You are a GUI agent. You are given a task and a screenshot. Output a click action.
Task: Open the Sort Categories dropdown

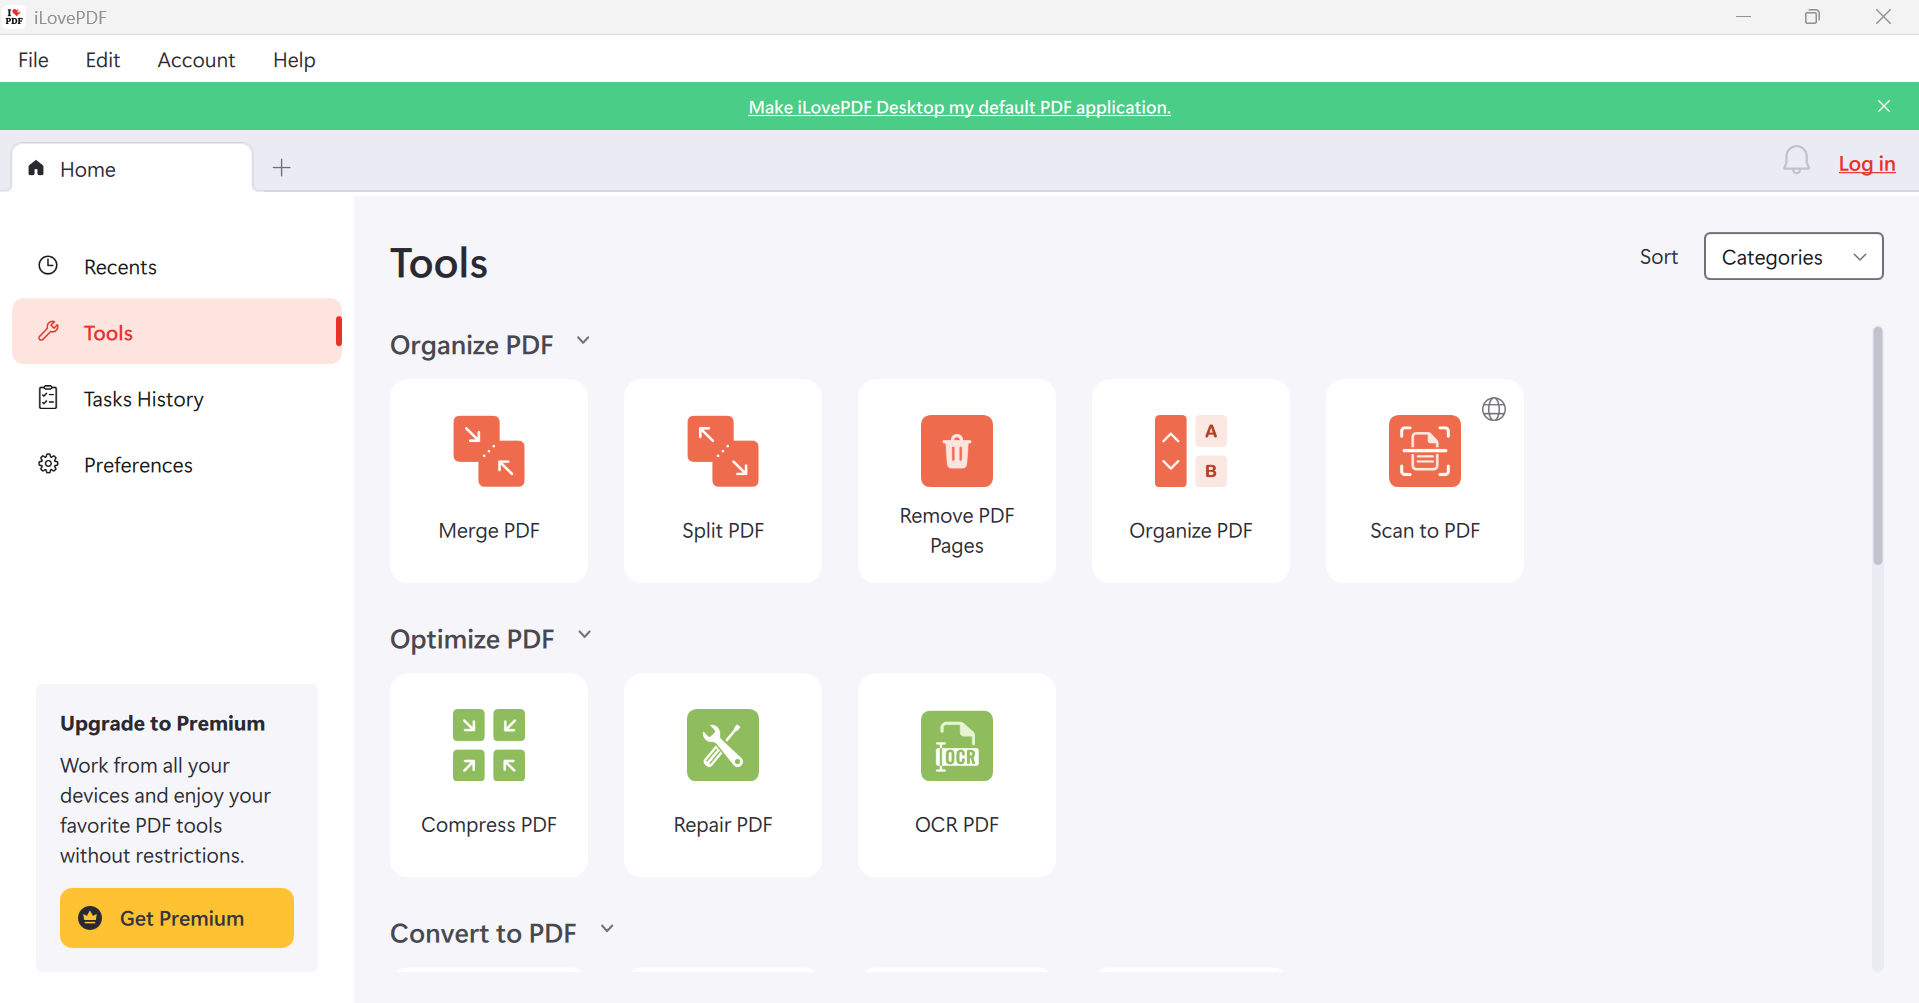1794,257
